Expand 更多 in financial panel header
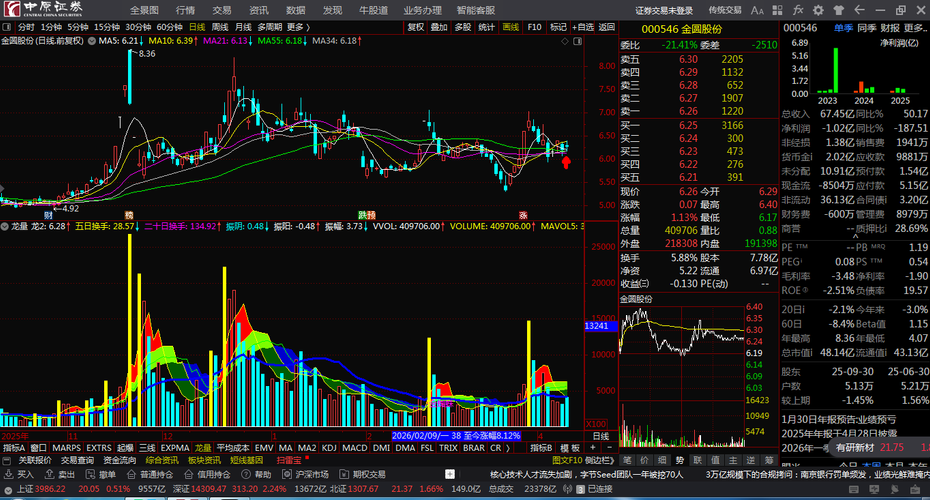930x500 pixels. pyautogui.click(x=915, y=28)
